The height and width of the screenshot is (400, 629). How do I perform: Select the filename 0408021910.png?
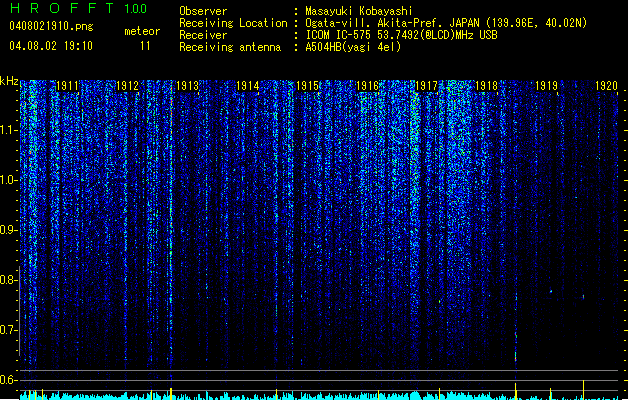click(x=51, y=27)
